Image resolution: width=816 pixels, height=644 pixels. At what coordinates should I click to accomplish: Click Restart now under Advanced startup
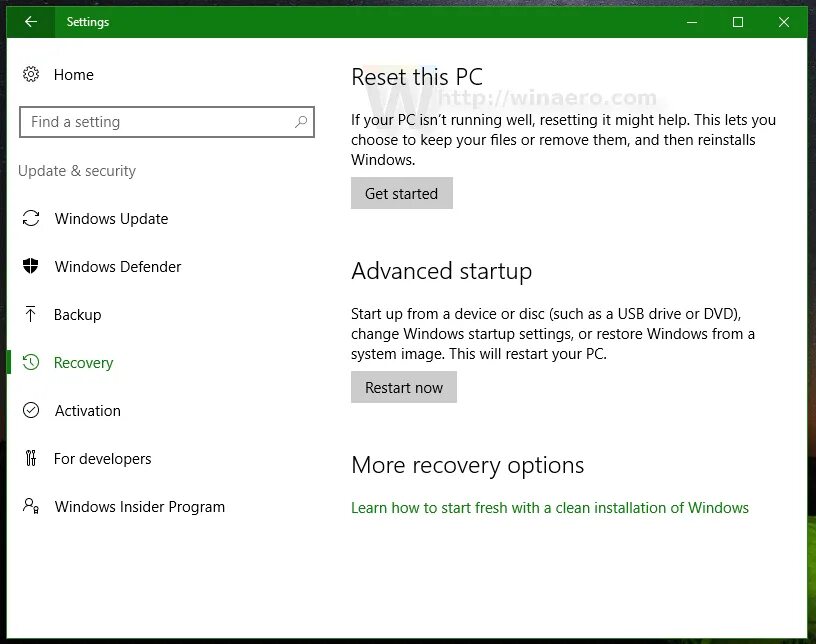[404, 387]
